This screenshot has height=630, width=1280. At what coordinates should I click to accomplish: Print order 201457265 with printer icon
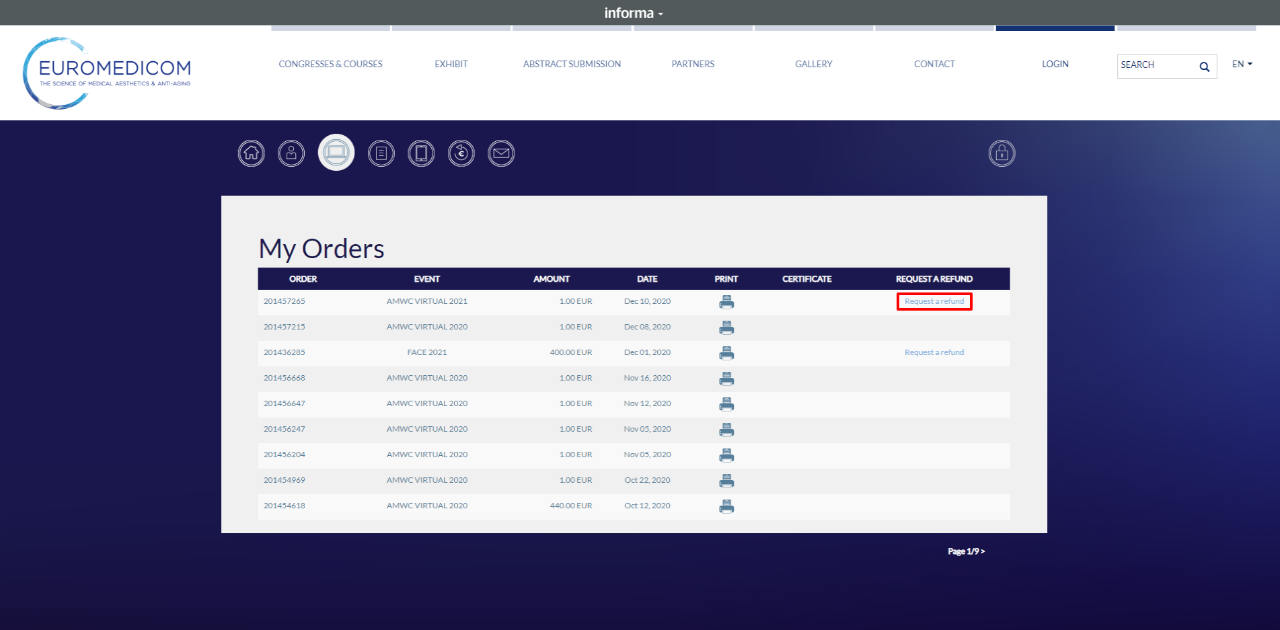(727, 302)
